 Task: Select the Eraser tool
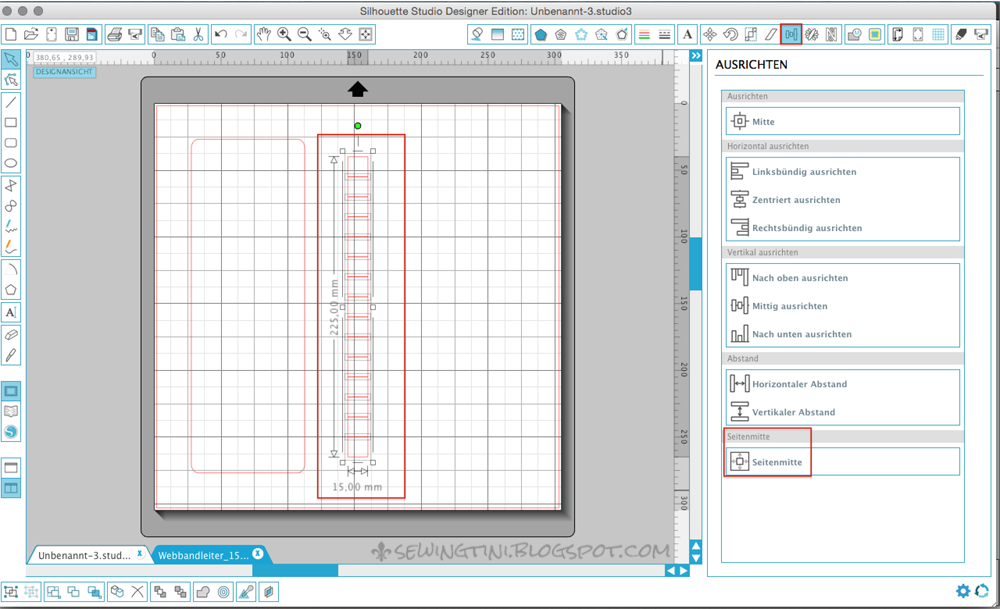pos(11,335)
